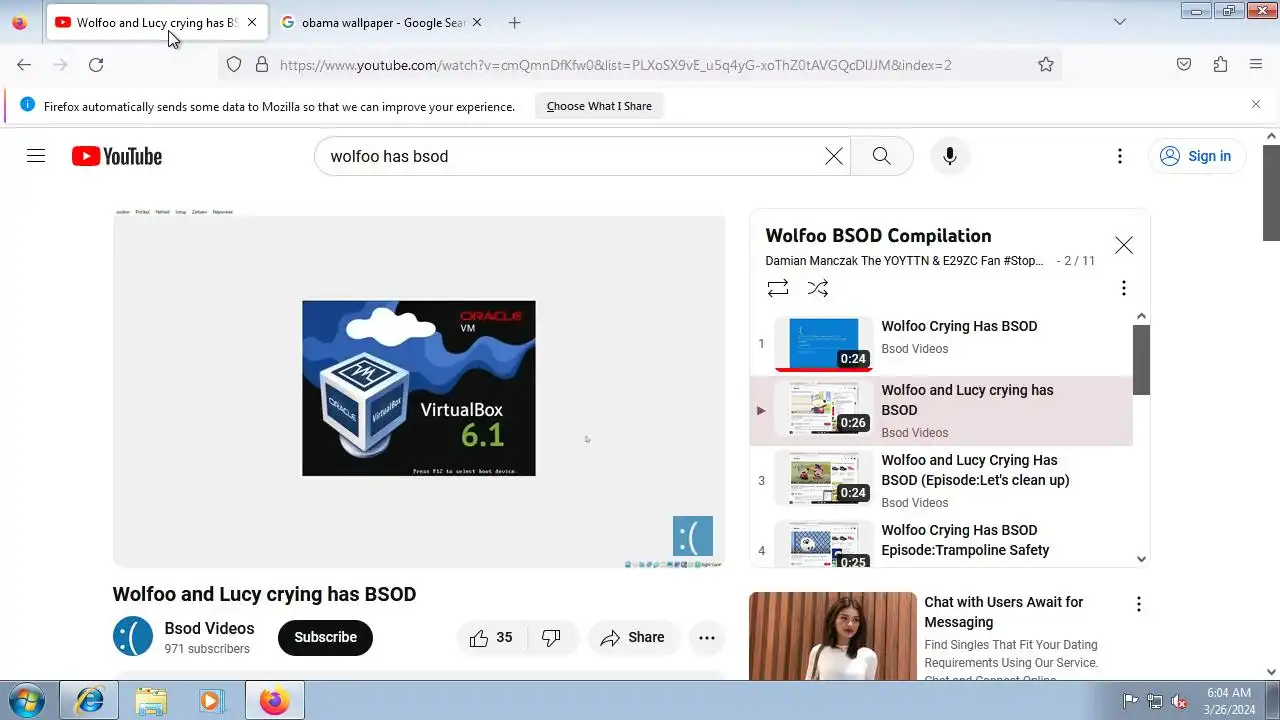Viewport: 1280px width, 720px height.
Task: Select Wolfoo and Lucy crying has BSOD playlist item
Action: [x=941, y=411]
